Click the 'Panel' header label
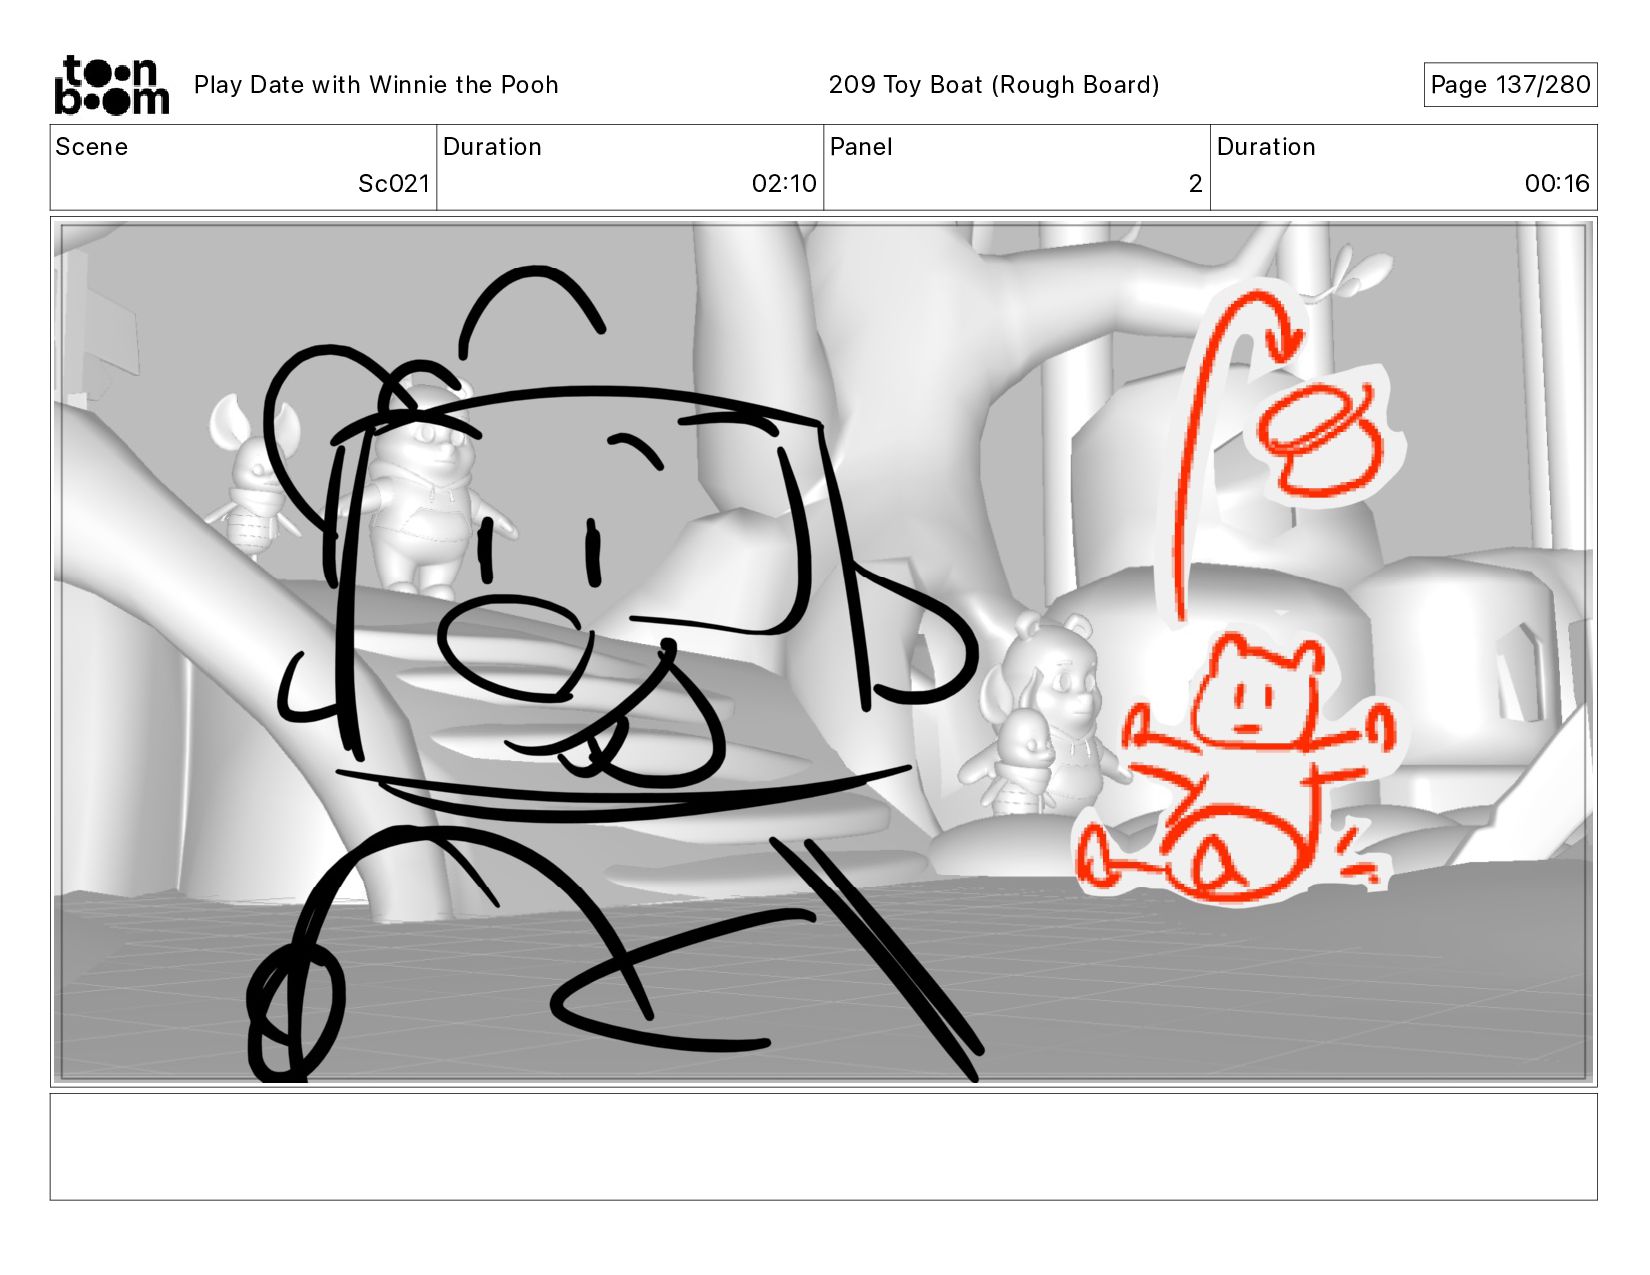This screenshot has width=1650, height=1275. point(861,147)
